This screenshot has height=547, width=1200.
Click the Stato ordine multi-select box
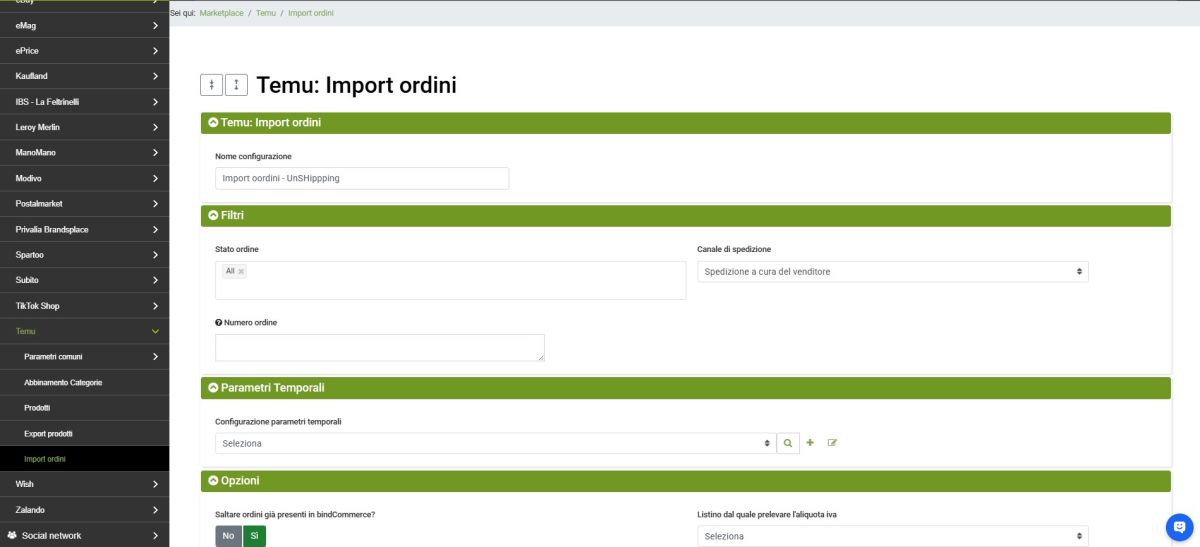click(450, 280)
